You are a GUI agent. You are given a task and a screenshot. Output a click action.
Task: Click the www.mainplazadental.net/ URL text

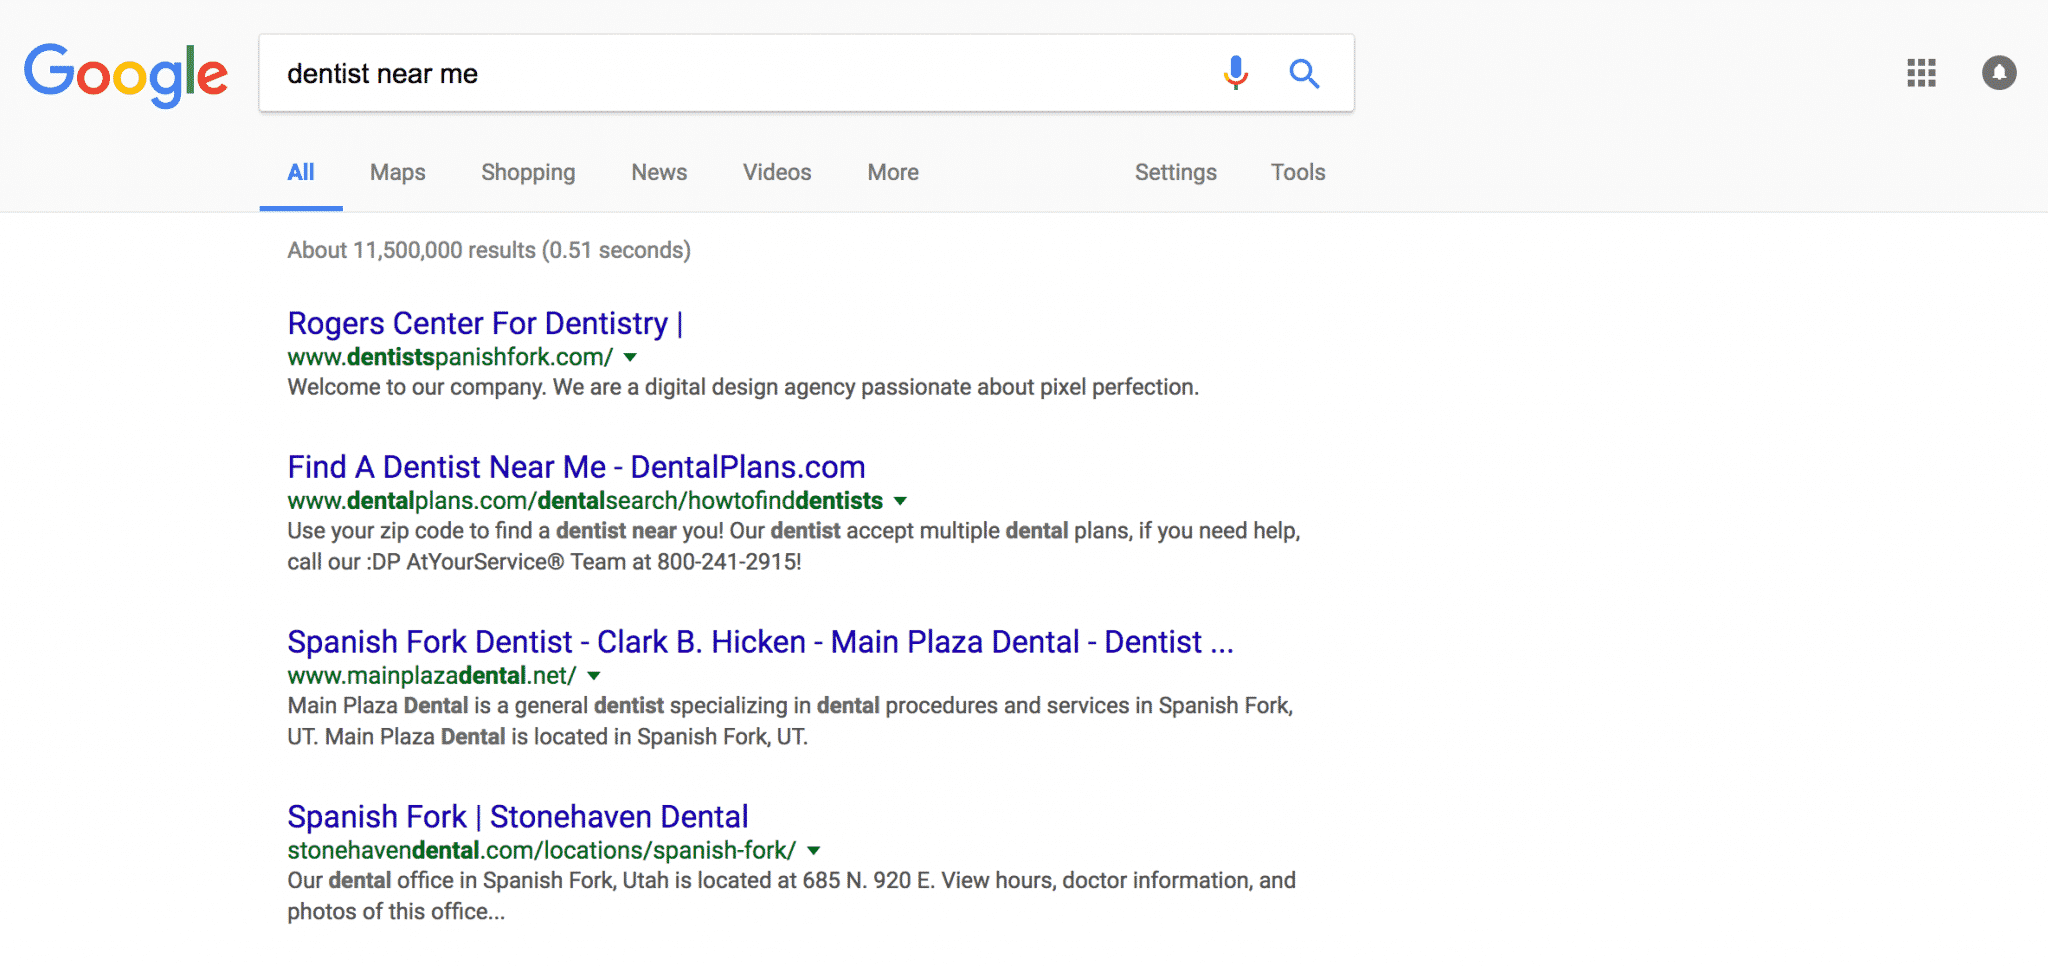pos(432,676)
